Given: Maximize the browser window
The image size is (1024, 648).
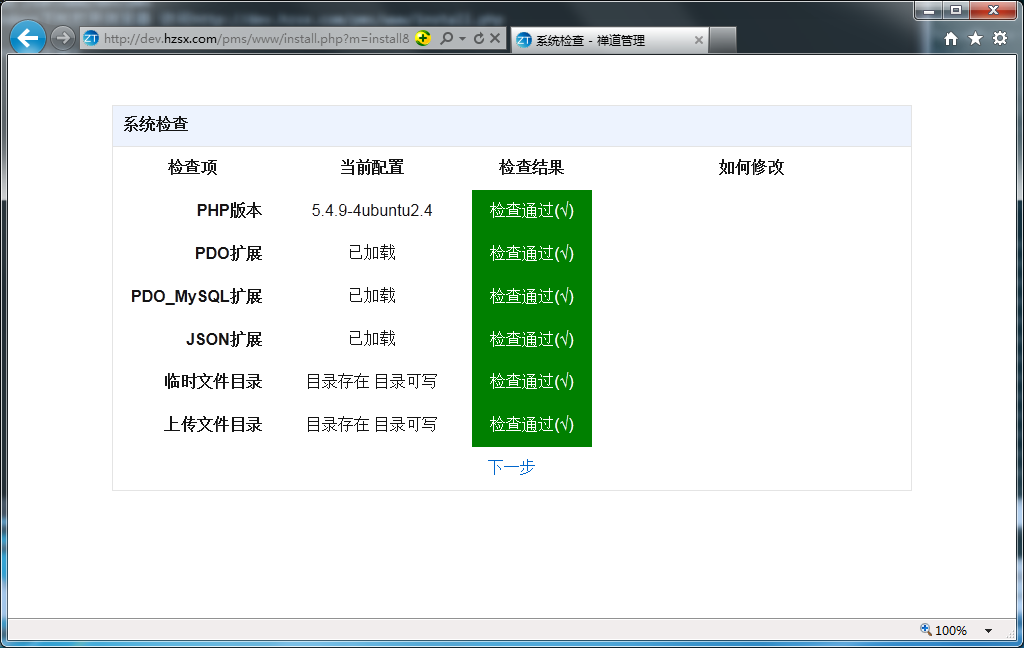Looking at the screenshot, I should [955, 10].
